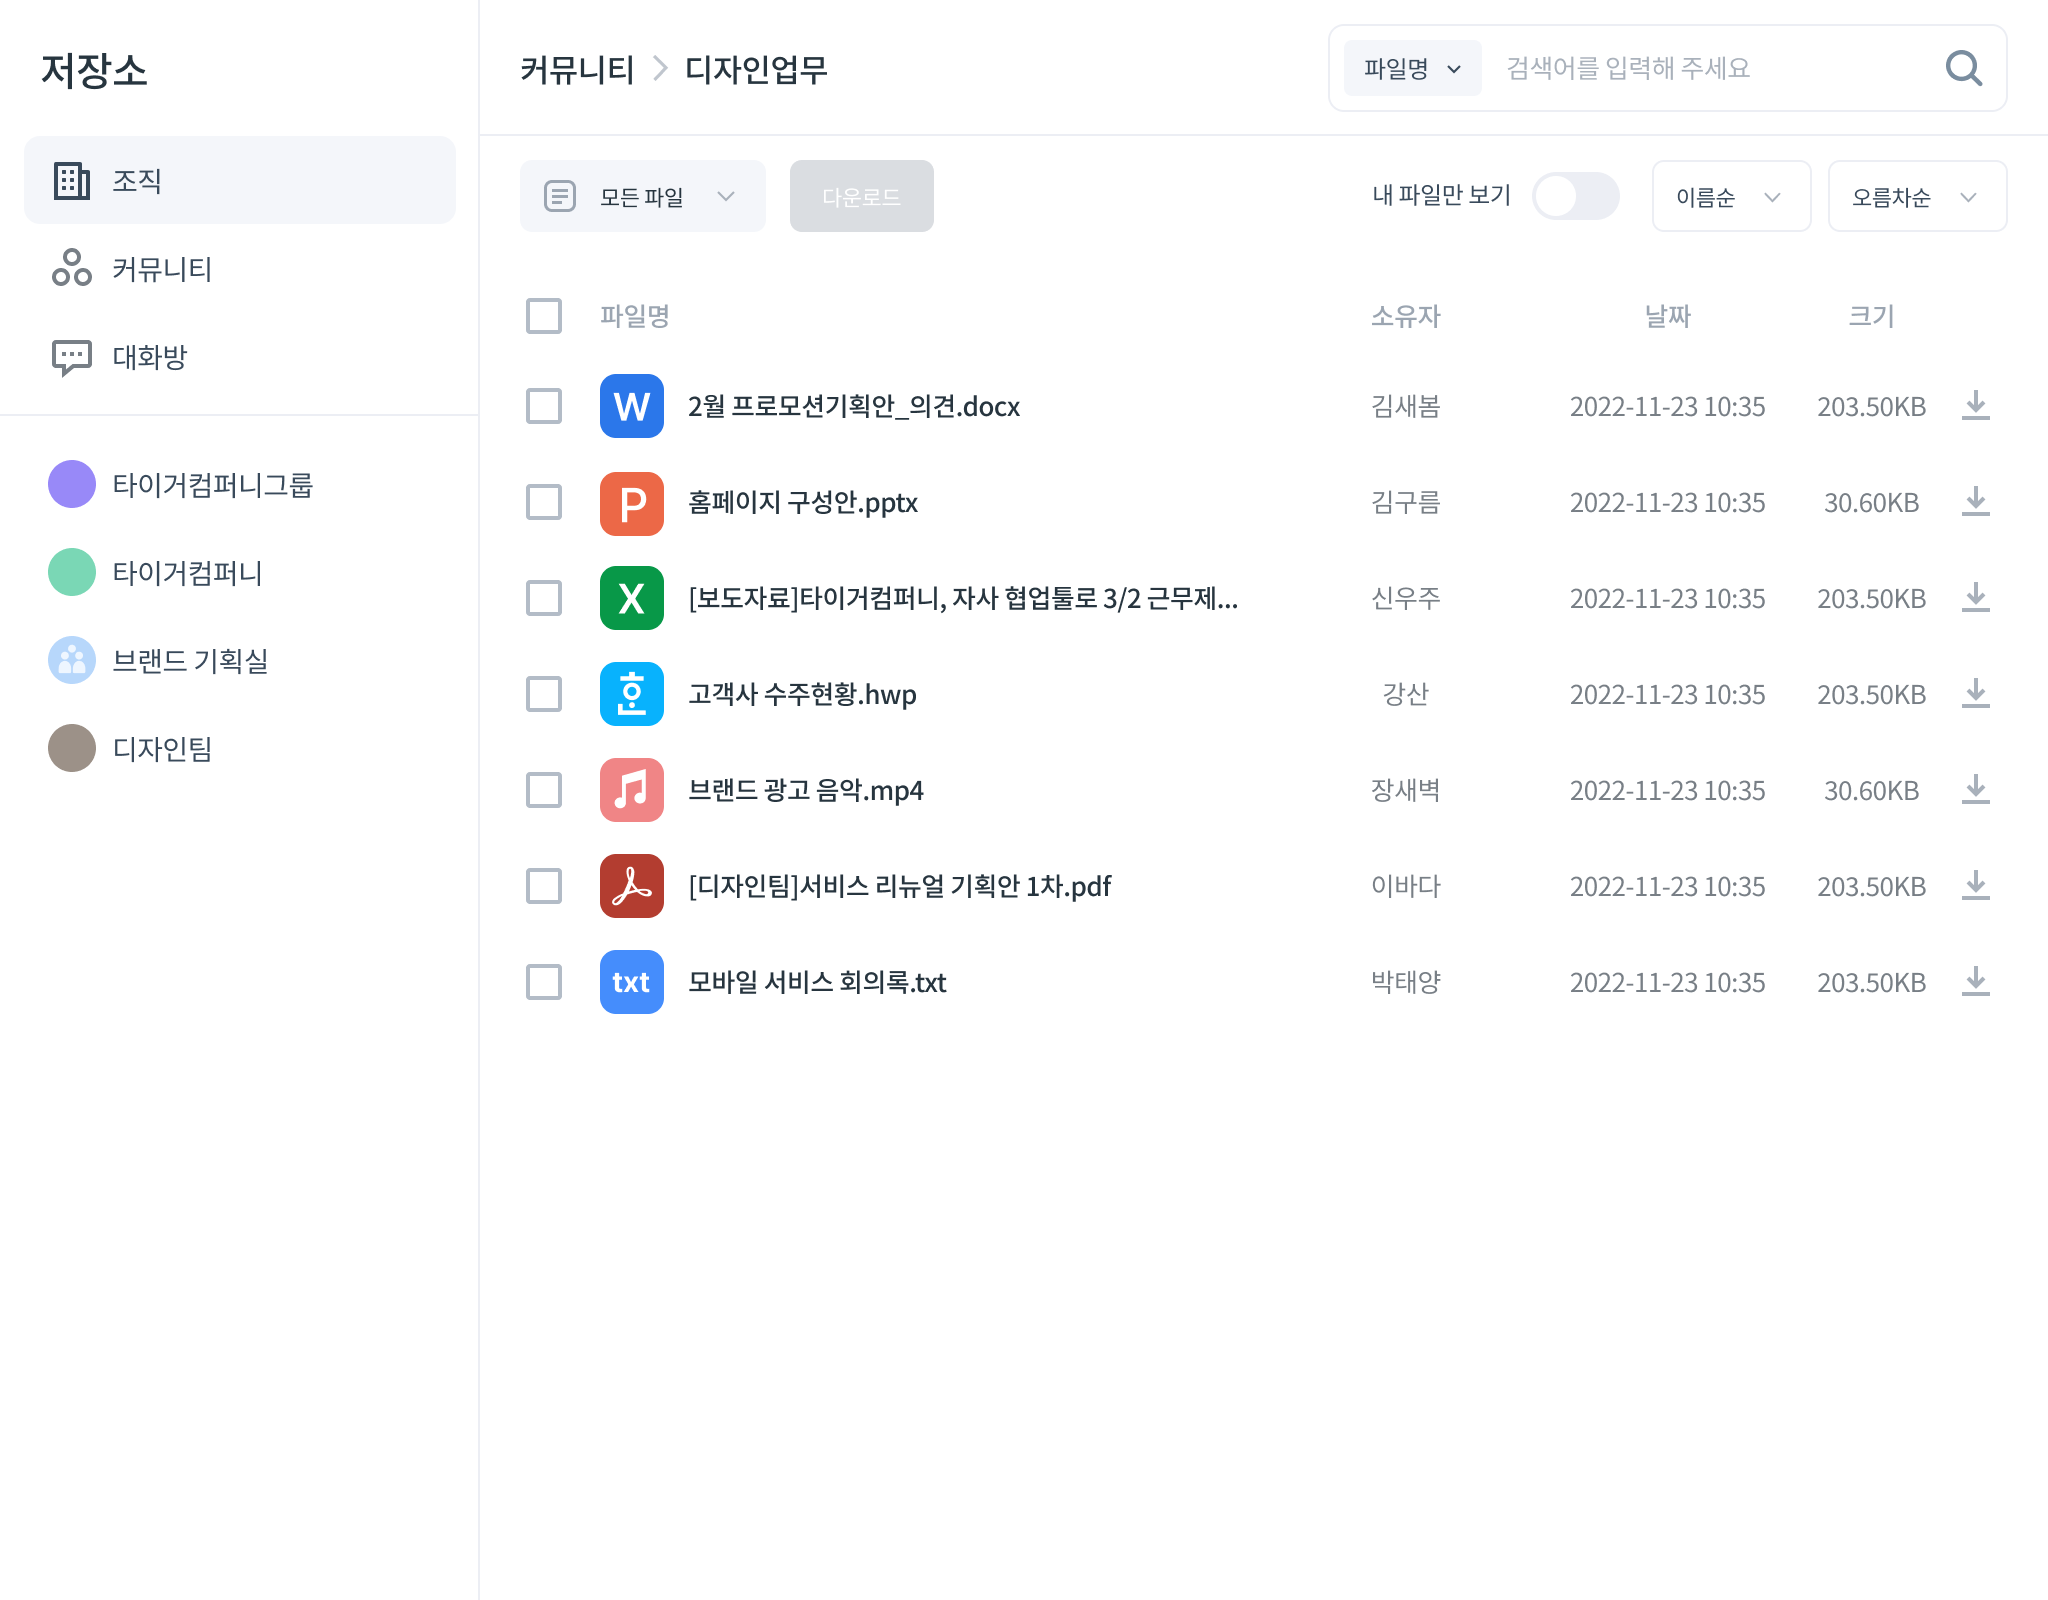Toggle 내 파일만 보기 switch
This screenshot has width=2048, height=1600.
(1575, 196)
